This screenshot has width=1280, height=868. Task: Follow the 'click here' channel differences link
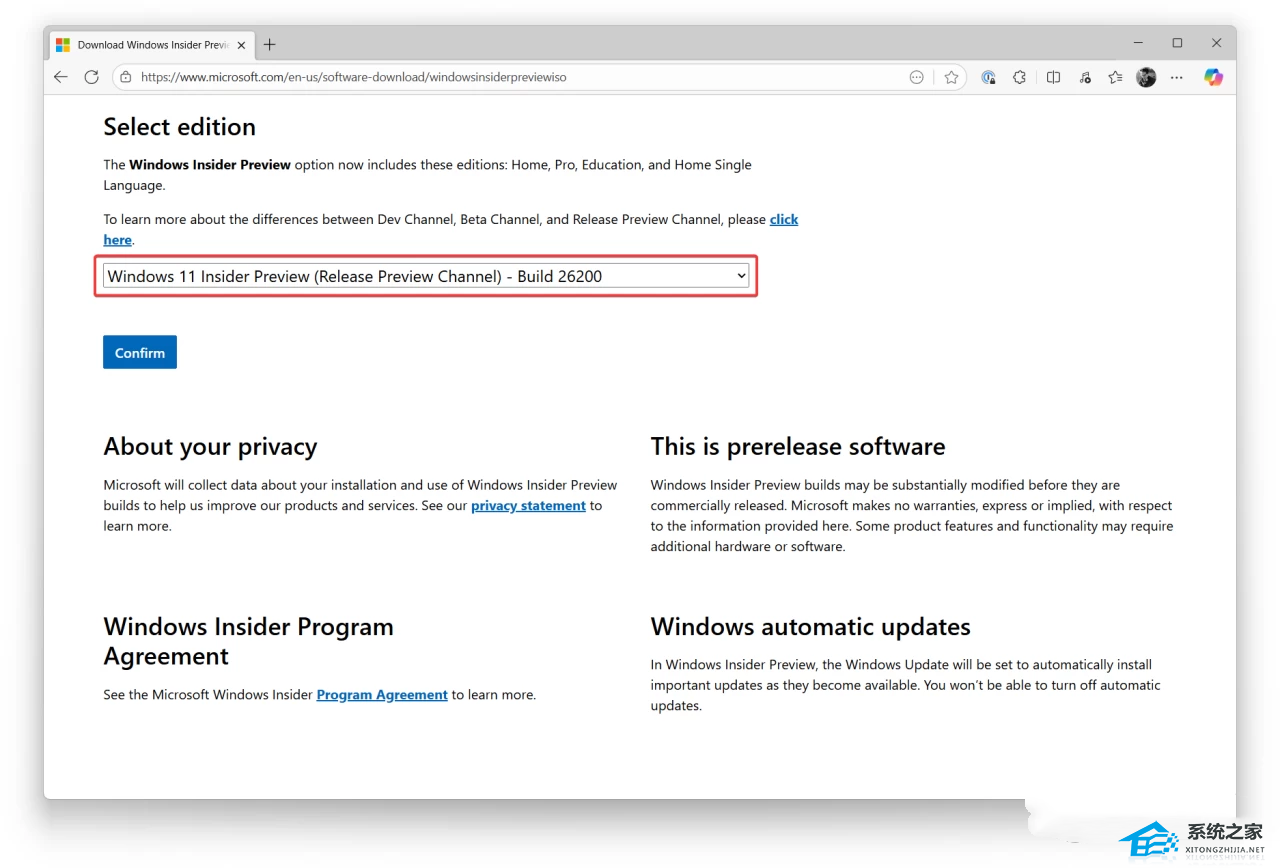pyautogui.click(x=783, y=220)
